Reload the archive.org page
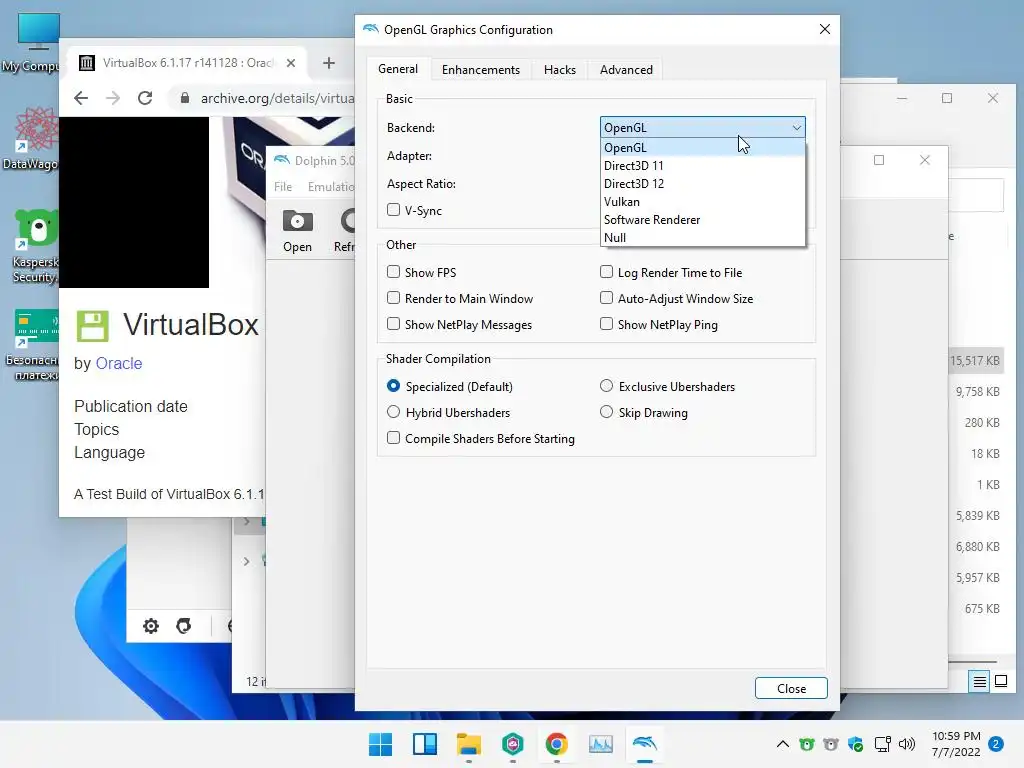This screenshot has width=1024, height=768. (145, 98)
